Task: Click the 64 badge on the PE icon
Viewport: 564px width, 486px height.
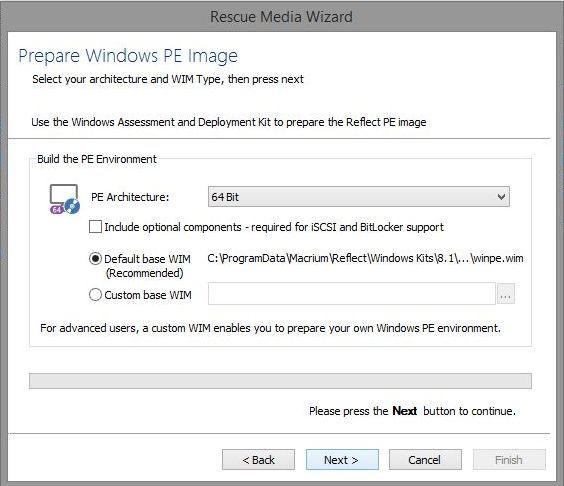Action: (56, 209)
